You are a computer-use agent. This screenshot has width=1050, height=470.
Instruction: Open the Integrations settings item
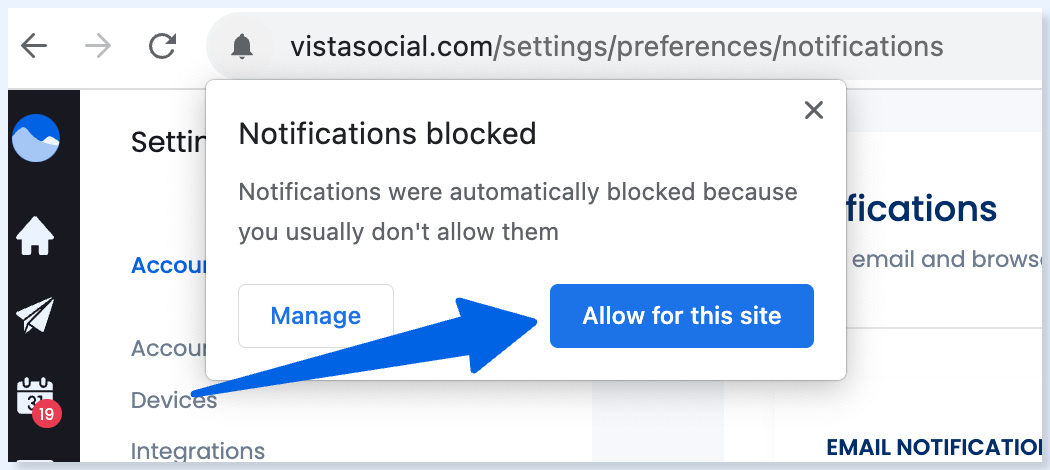pos(198,451)
